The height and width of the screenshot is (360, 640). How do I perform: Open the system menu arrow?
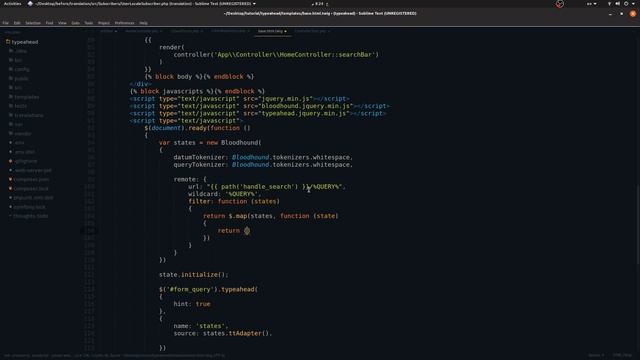tap(633, 3)
